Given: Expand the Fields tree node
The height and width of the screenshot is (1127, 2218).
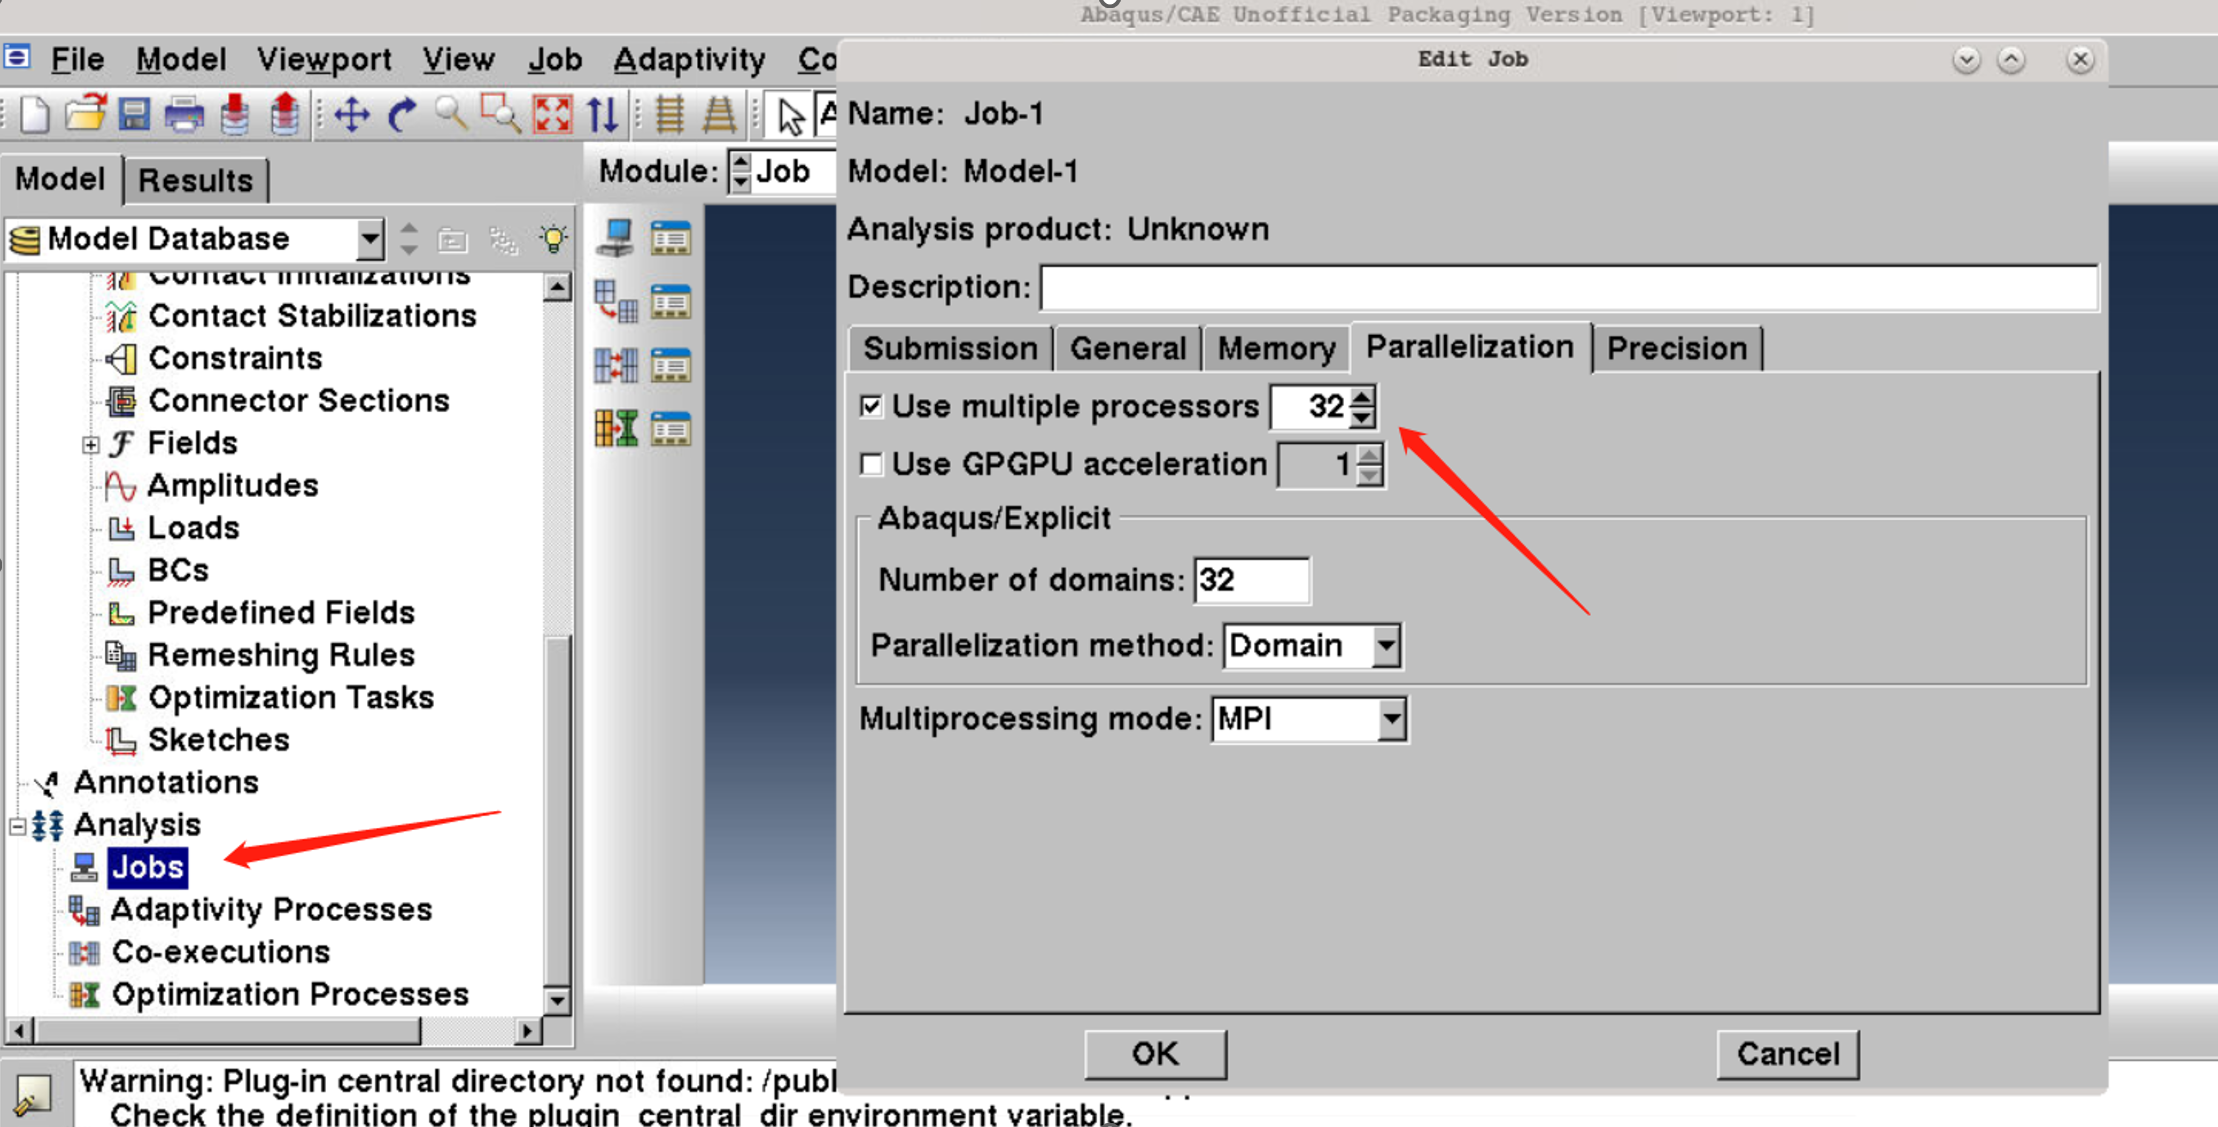Looking at the screenshot, I should [x=90, y=444].
